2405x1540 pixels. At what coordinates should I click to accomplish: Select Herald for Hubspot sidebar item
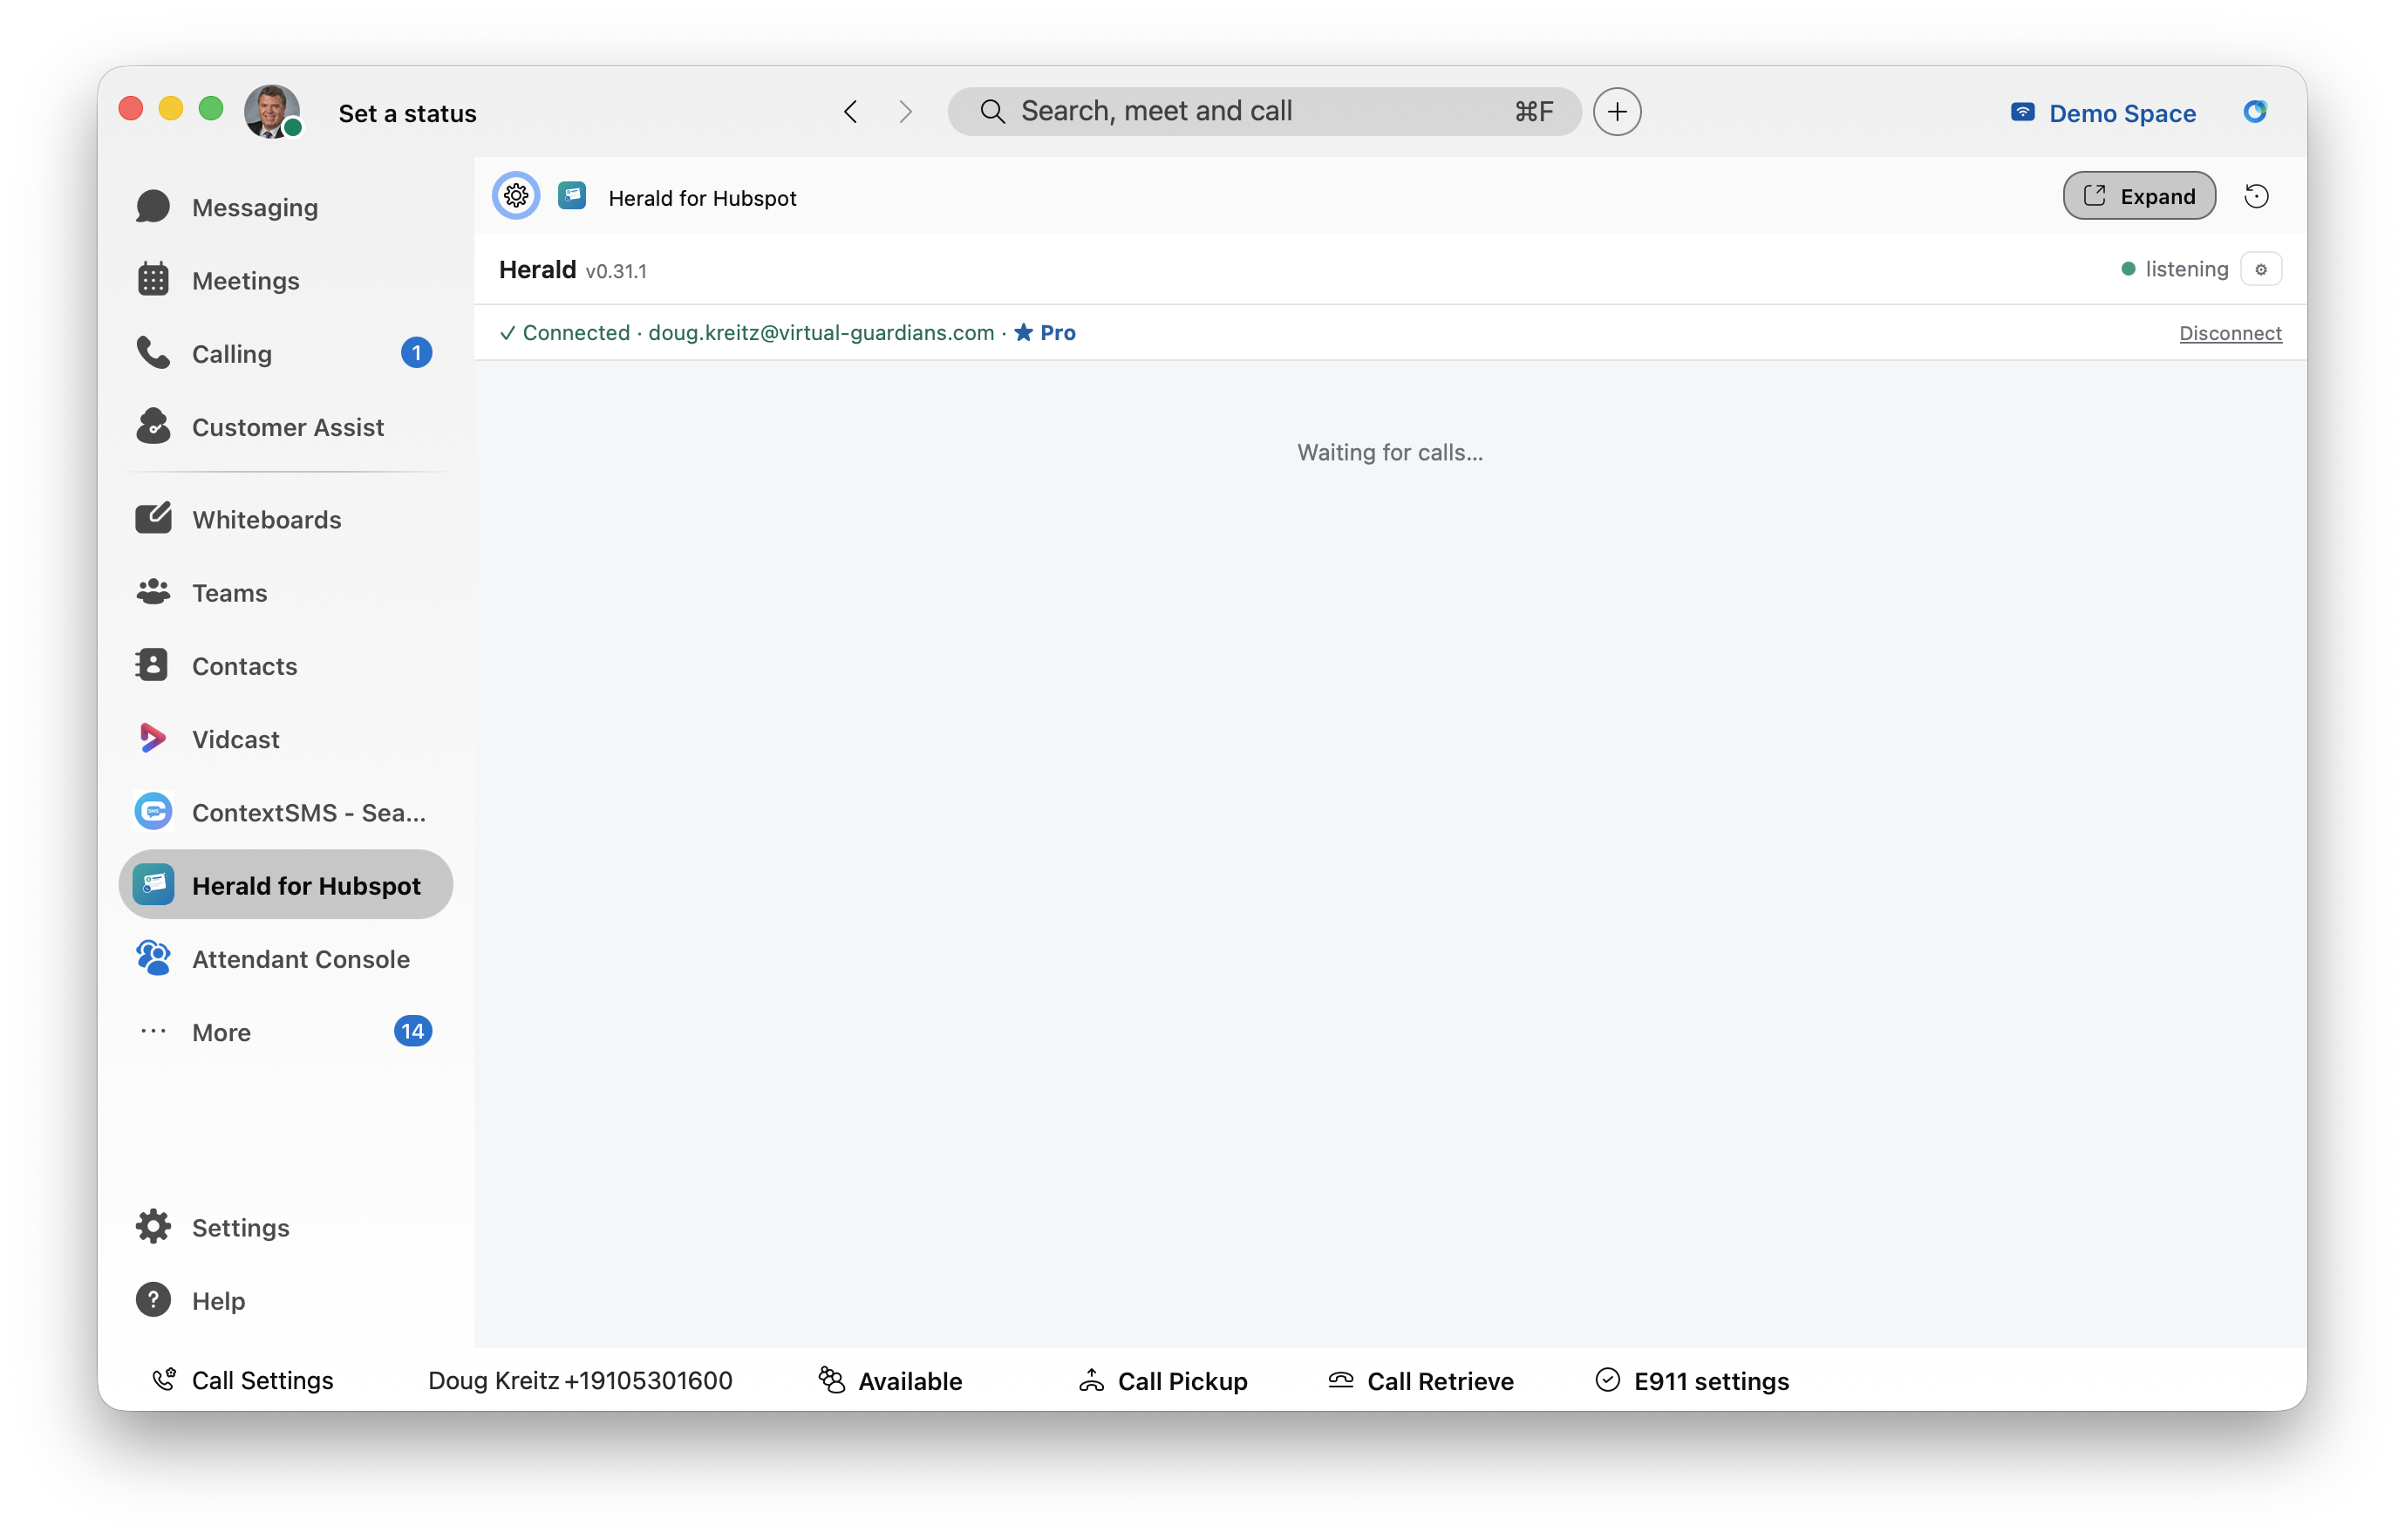(x=285, y=885)
